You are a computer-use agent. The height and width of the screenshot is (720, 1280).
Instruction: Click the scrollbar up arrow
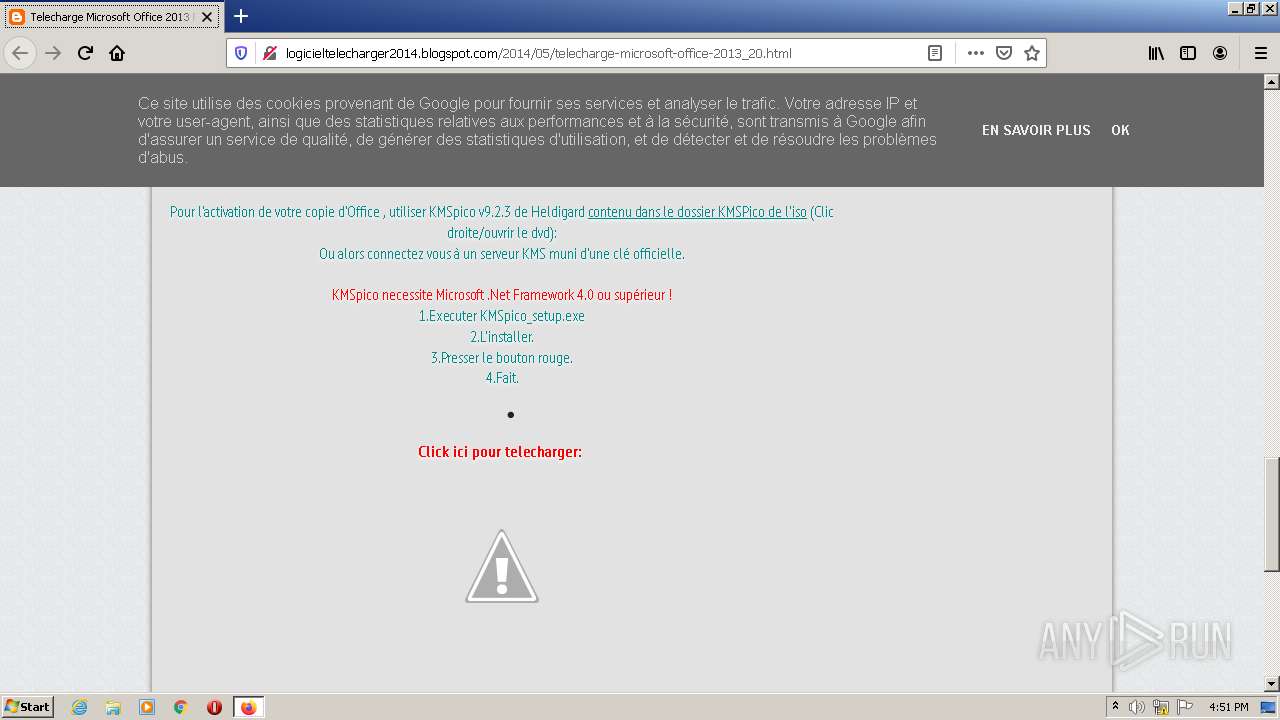[1271, 81]
